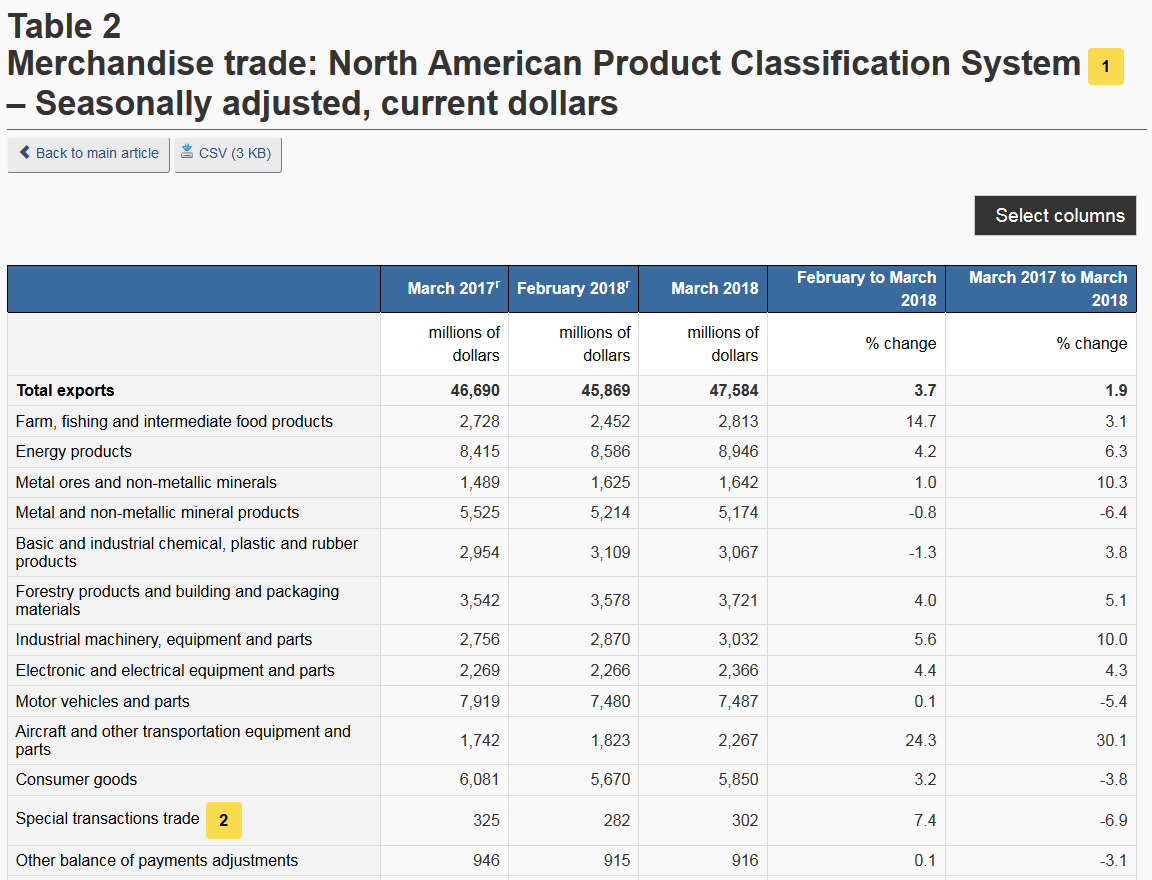Click the Table 2 Merchandise trade heading
This screenshot has height=880, width=1152.
[544, 65]
